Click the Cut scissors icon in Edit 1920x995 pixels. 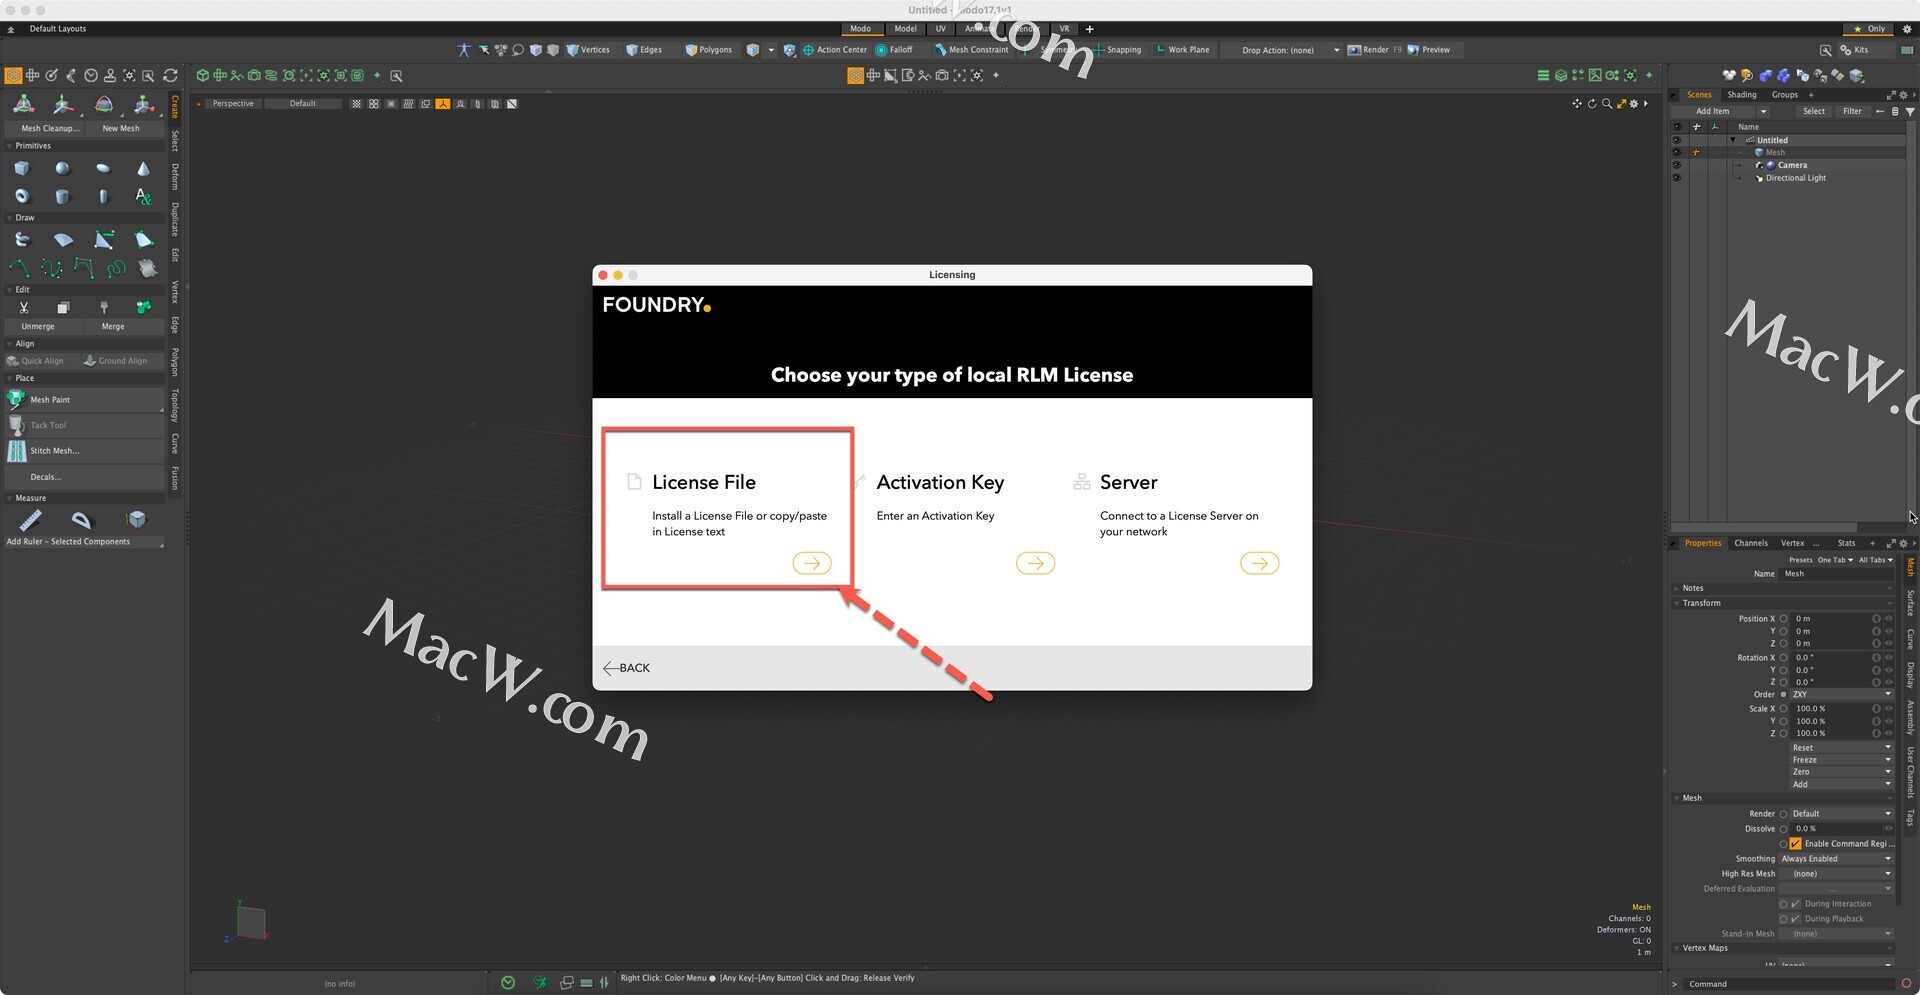(x=24, y=308)
